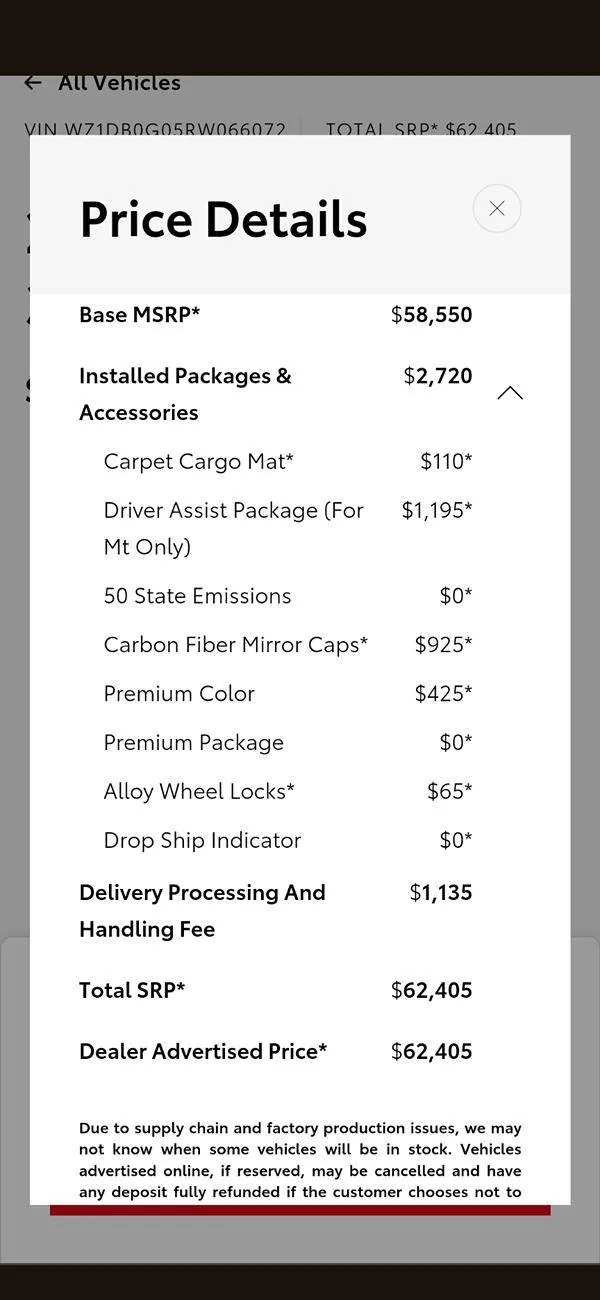Select Carpet Cargo Mat line item
The height and width of the screenshot is (1300, 600).
tap(287, 461)
